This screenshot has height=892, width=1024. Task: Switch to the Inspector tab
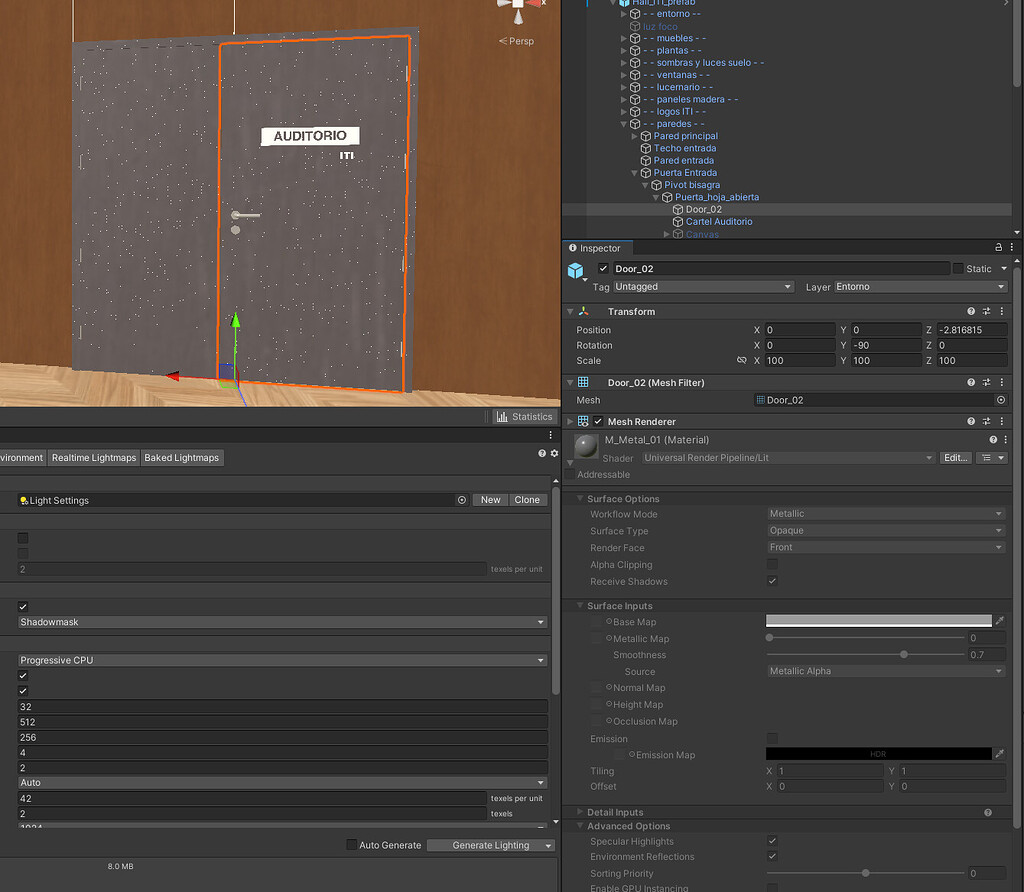(597, 247)
